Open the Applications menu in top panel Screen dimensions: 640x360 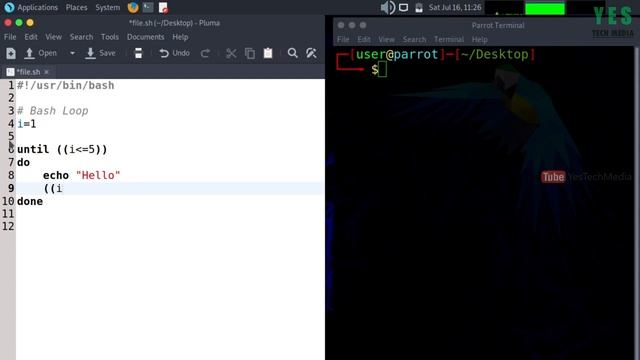(31, 7)
